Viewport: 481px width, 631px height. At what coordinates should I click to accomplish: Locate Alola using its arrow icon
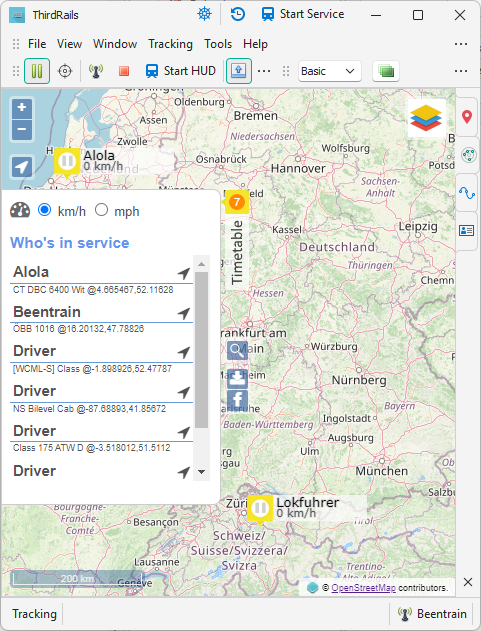pos(184,274)
